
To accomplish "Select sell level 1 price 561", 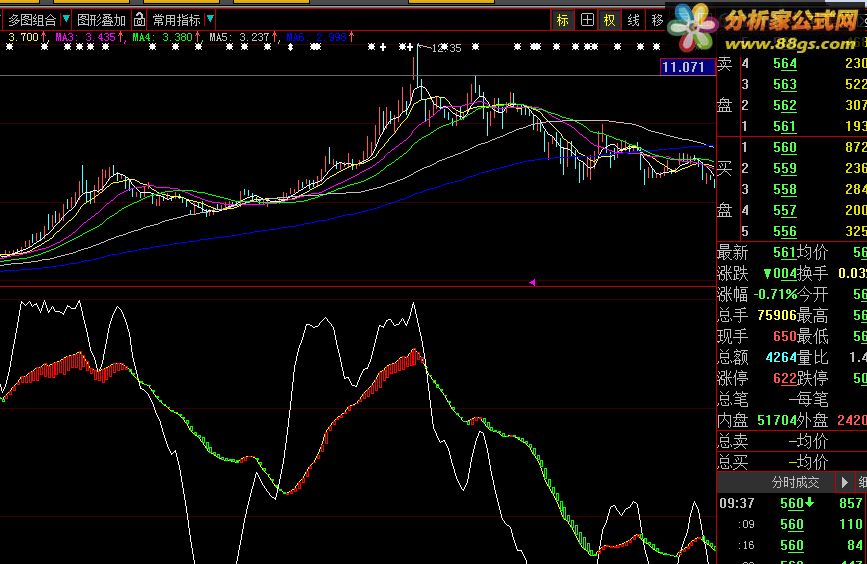I will tap(785, 127).
